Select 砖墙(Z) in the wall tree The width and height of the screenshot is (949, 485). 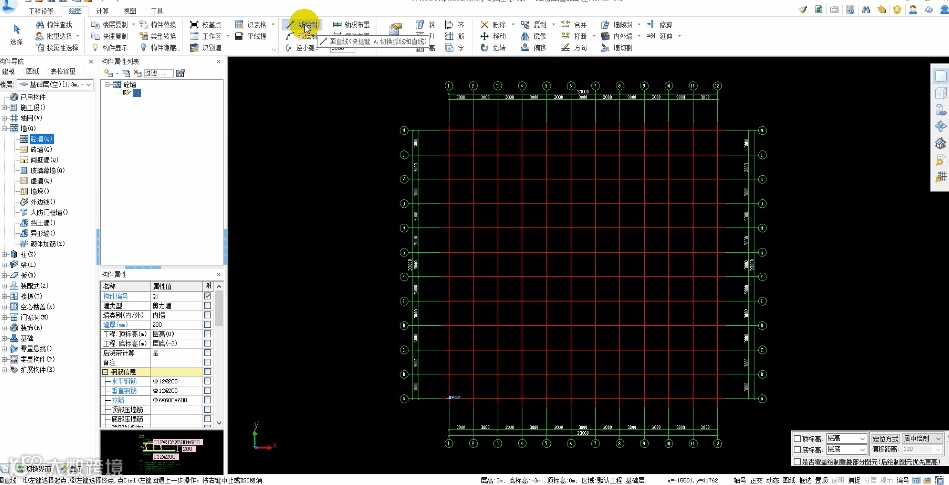(41, 150)
